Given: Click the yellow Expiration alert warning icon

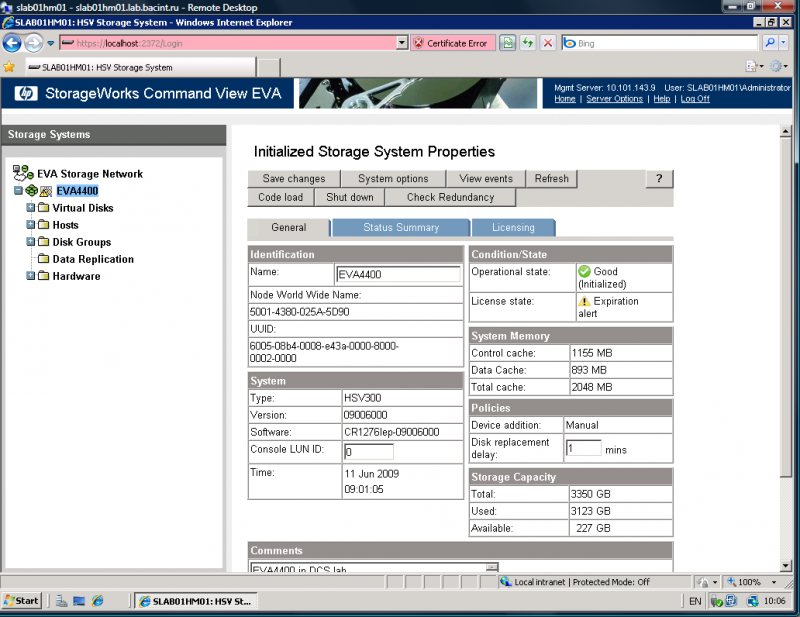Looking at the screenshot, I should point(585,301).
